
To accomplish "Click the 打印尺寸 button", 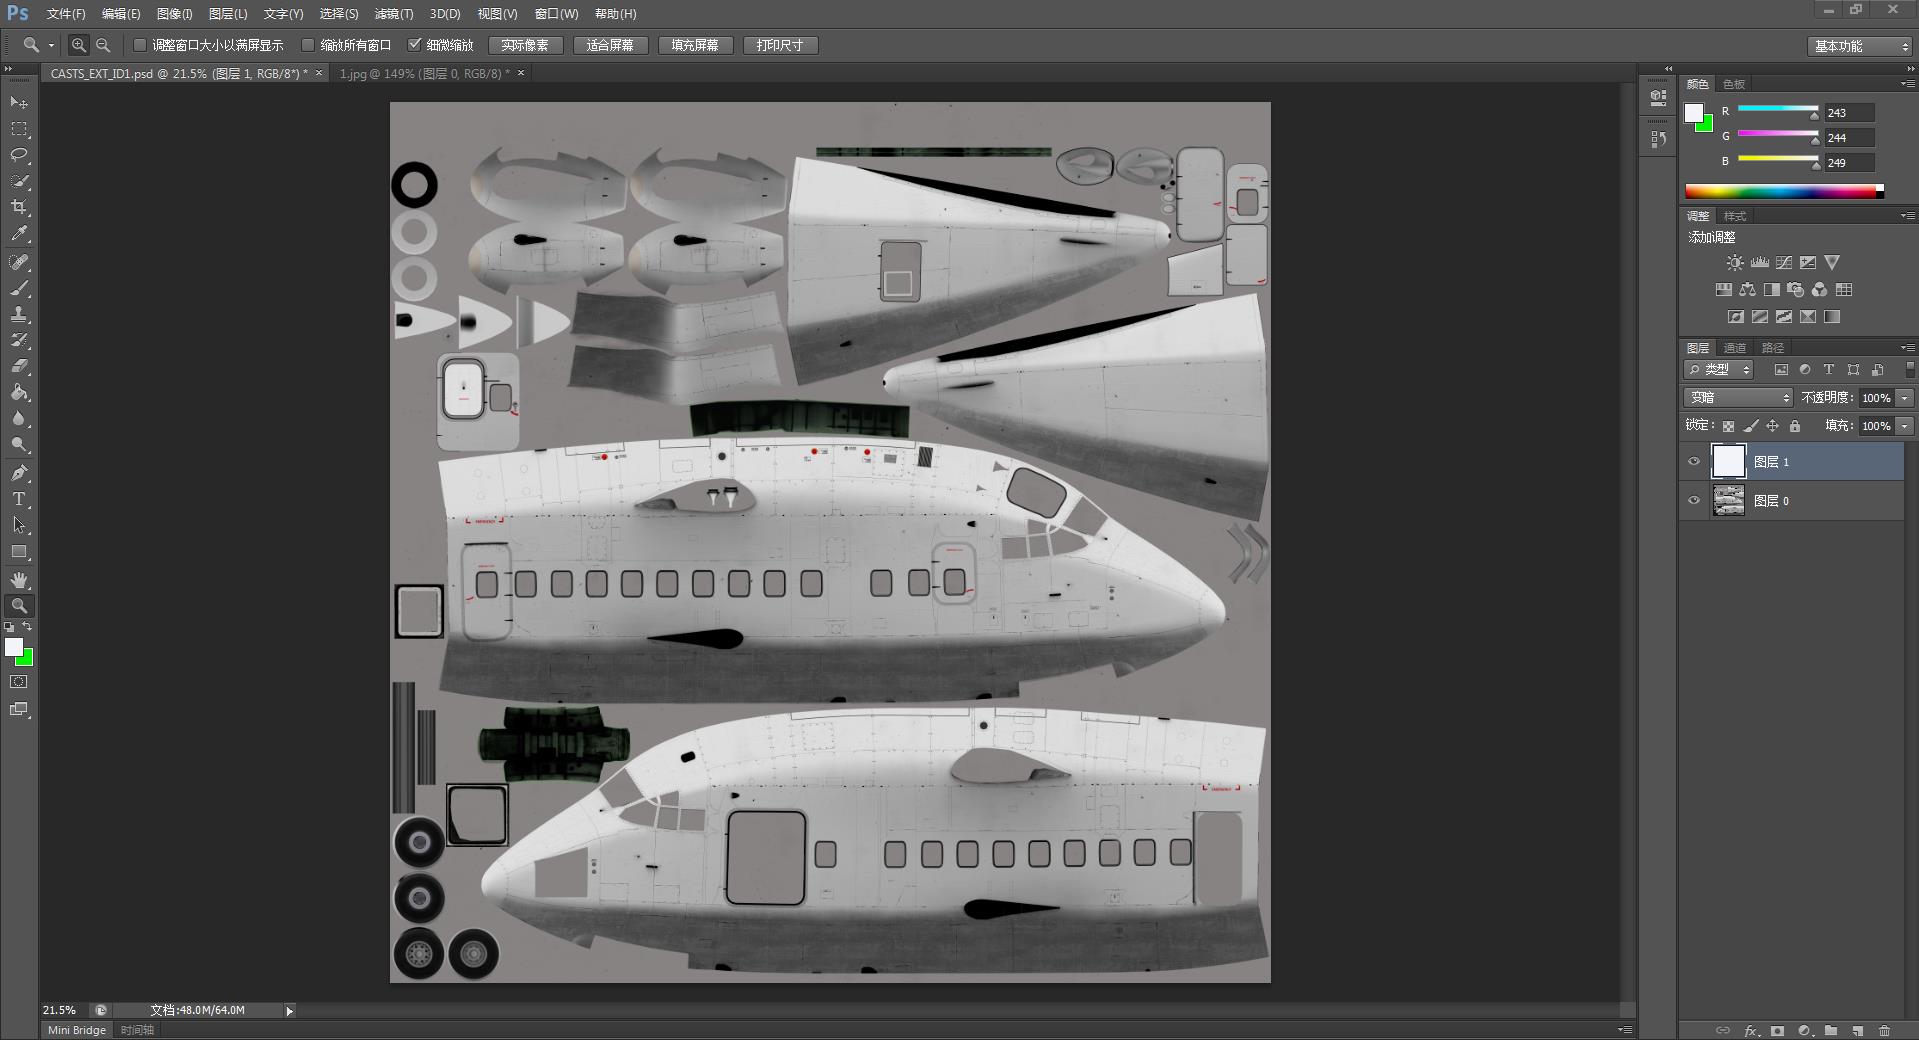I will [x=780, y=45].
